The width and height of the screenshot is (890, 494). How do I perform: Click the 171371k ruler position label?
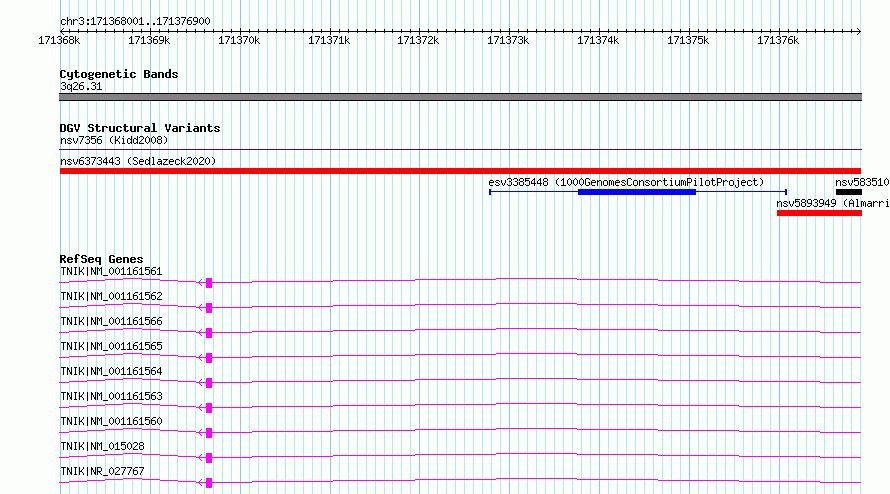[x=329, y=40]
